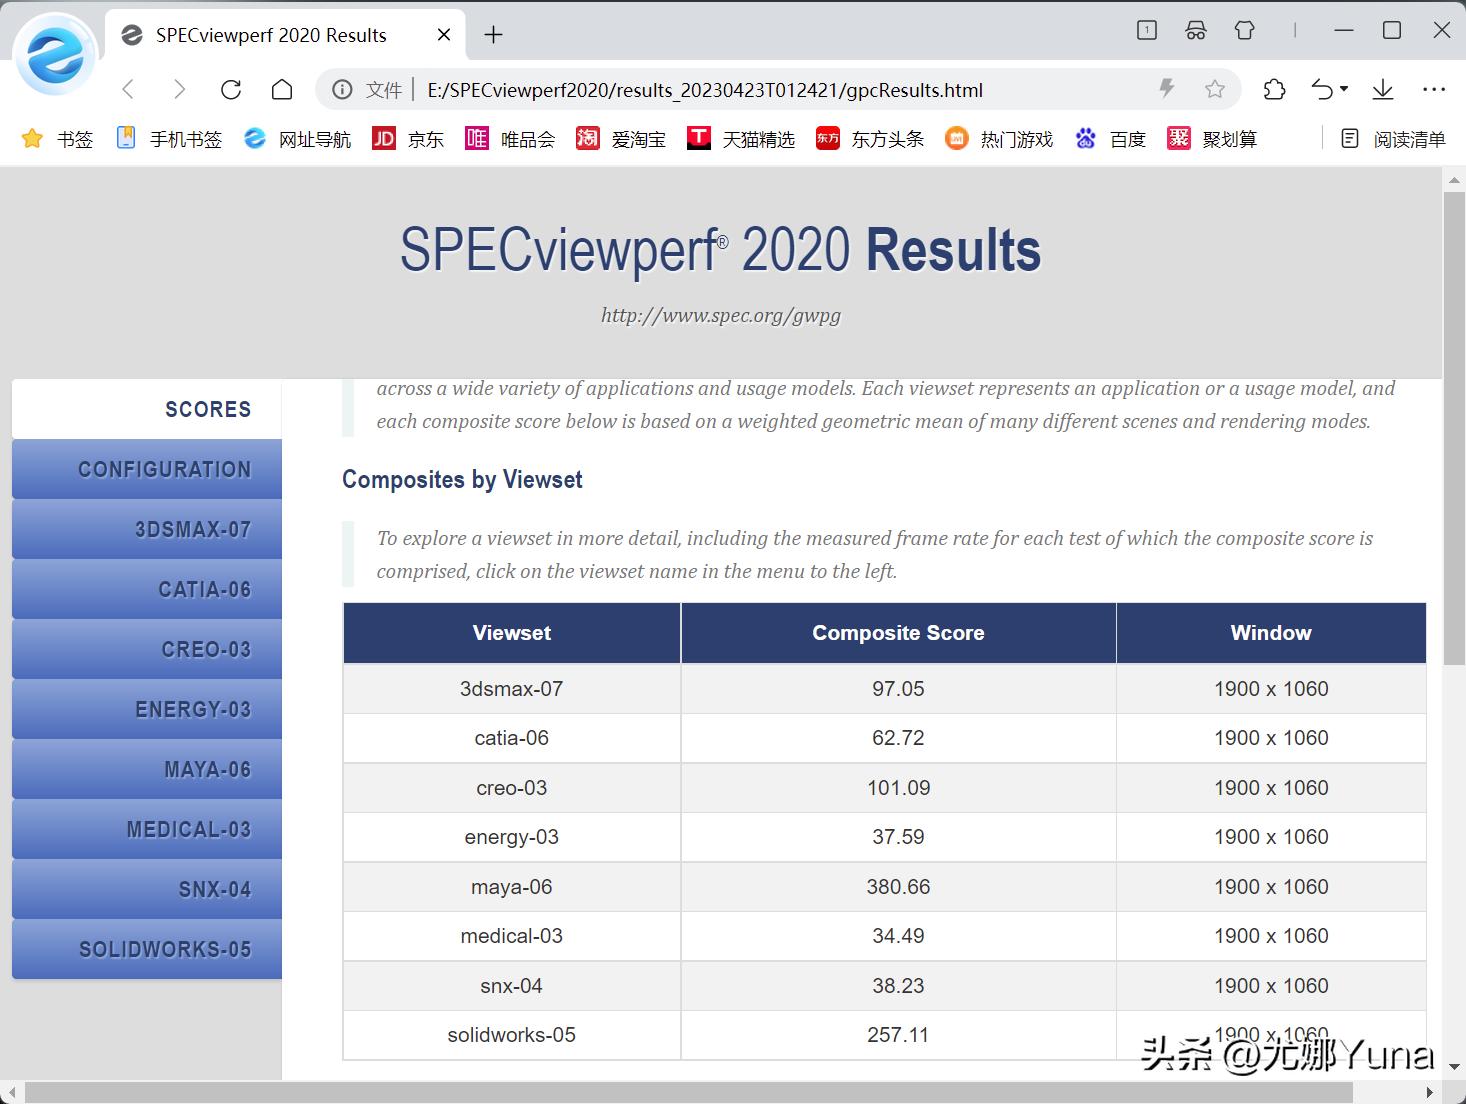This screenshot has width=1466, height=1104.
Task: Open the 百度 bookmark
Action: tap(1111, 139)
